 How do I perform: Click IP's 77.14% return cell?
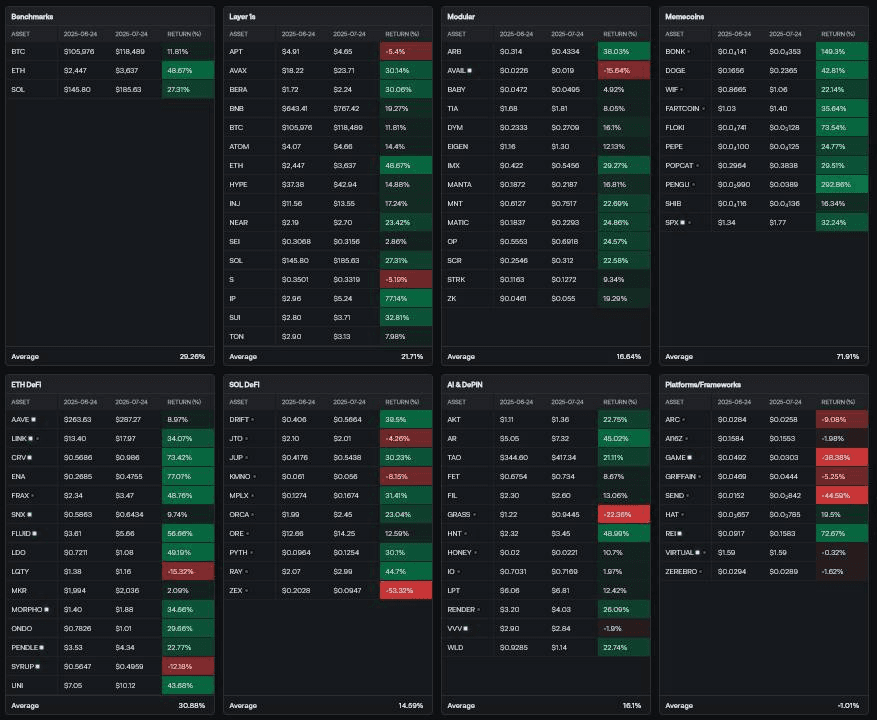coord(406,299)
